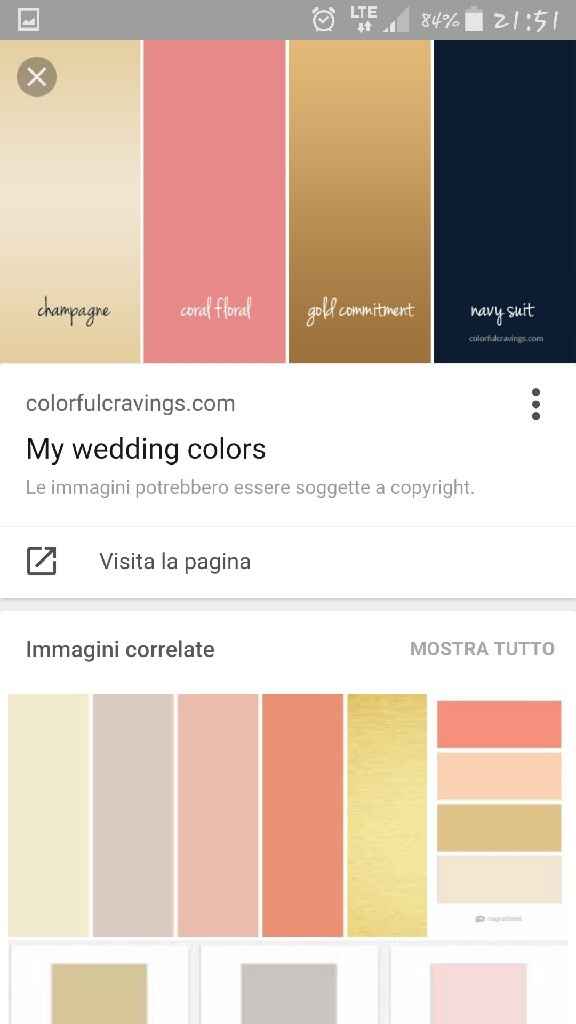Open My wedding colors title
This screenshot has height=1024, width=576.
coord(146,449)
